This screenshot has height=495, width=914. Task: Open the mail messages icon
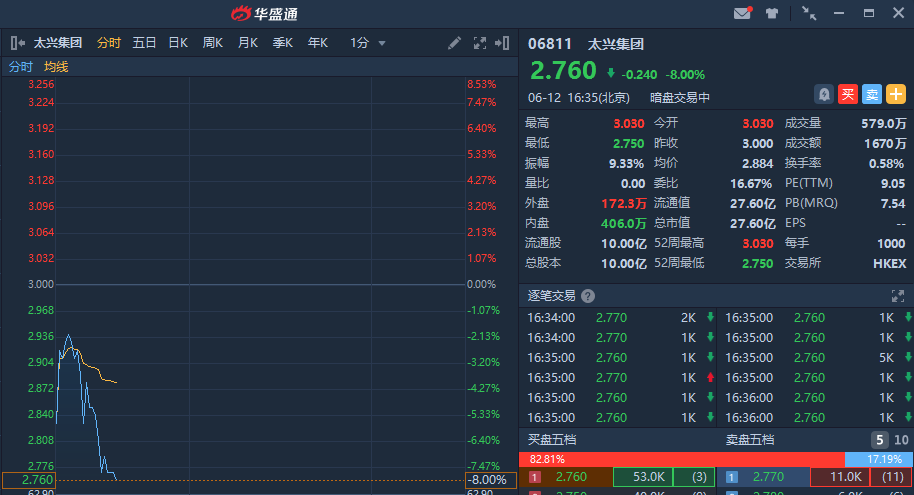[743, 13]
